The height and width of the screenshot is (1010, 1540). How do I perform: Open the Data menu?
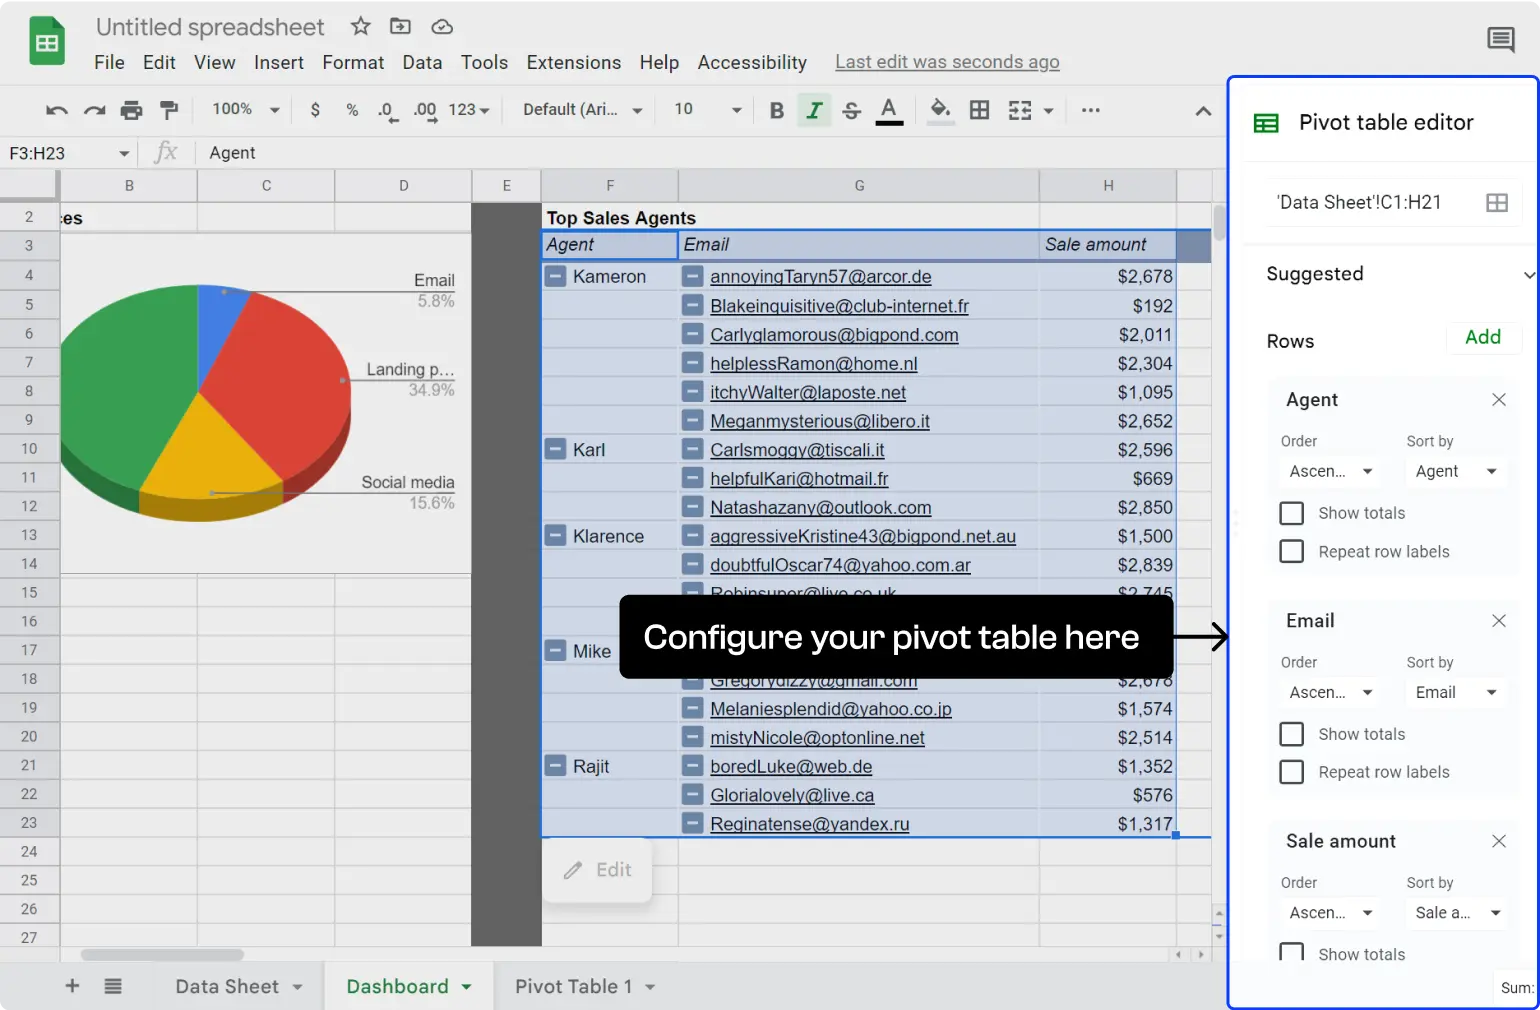click(422, 62)
